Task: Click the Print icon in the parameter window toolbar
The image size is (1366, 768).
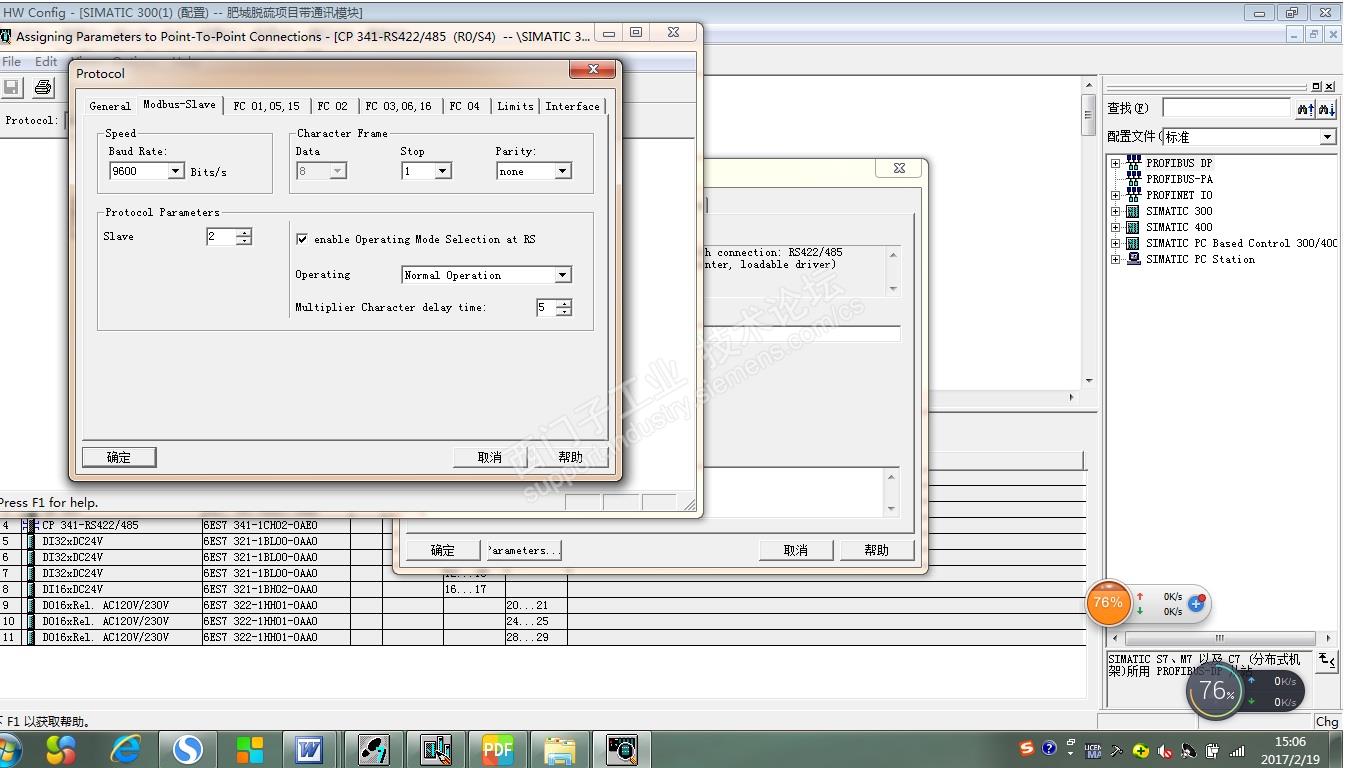Action: click(x=43, y=87)
